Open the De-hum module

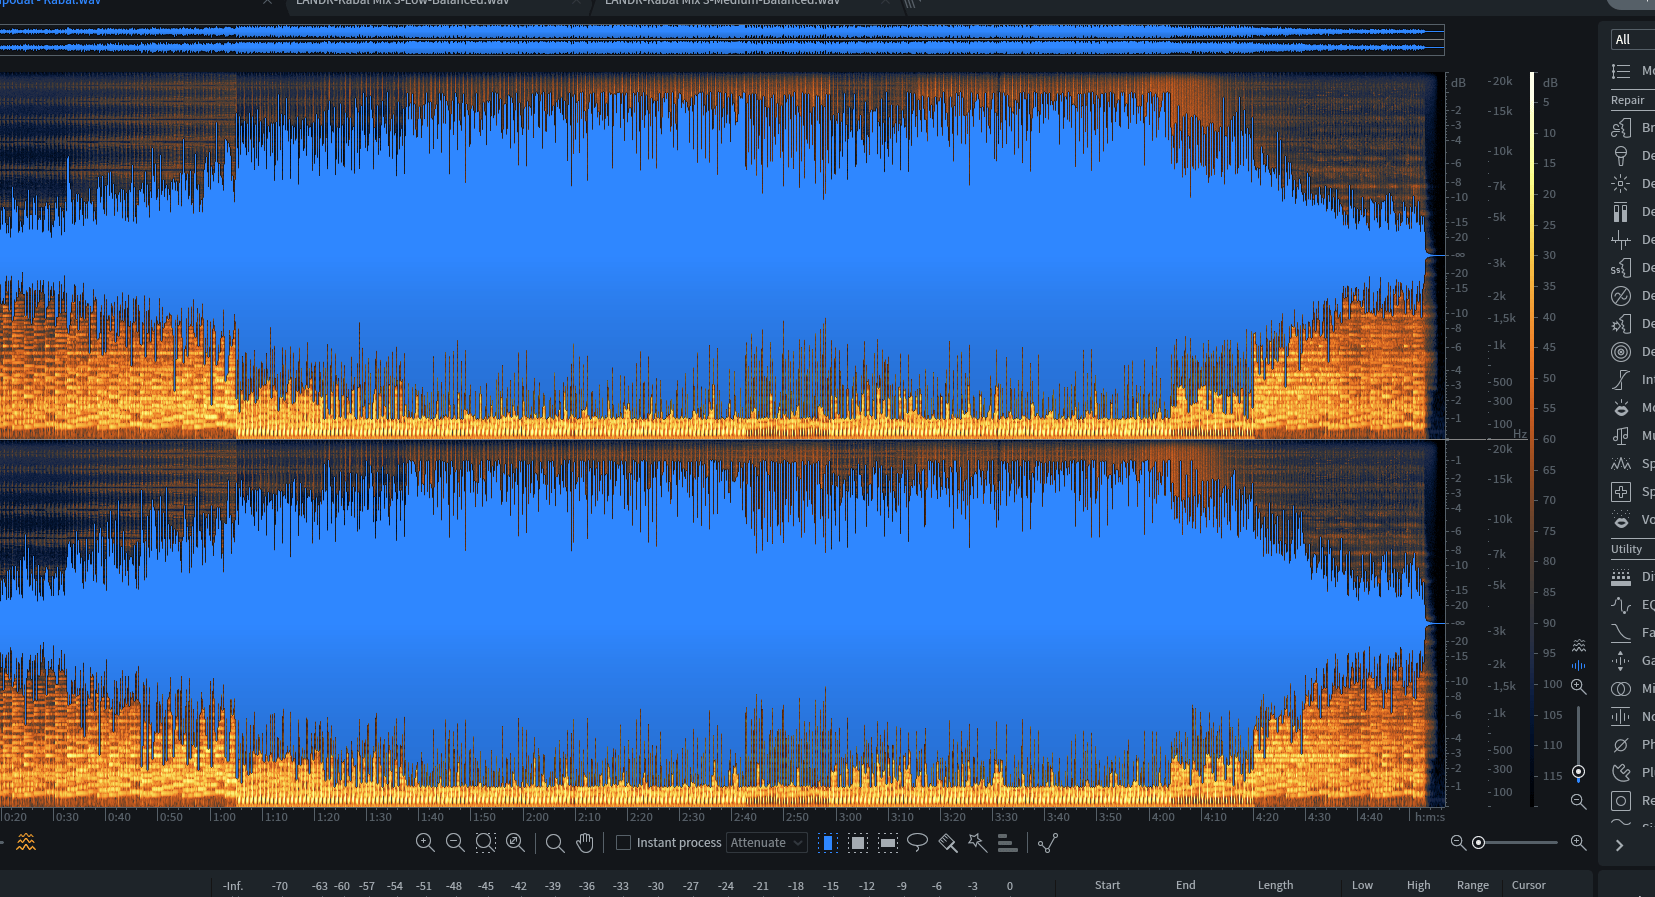click(x=1621, y=295)
